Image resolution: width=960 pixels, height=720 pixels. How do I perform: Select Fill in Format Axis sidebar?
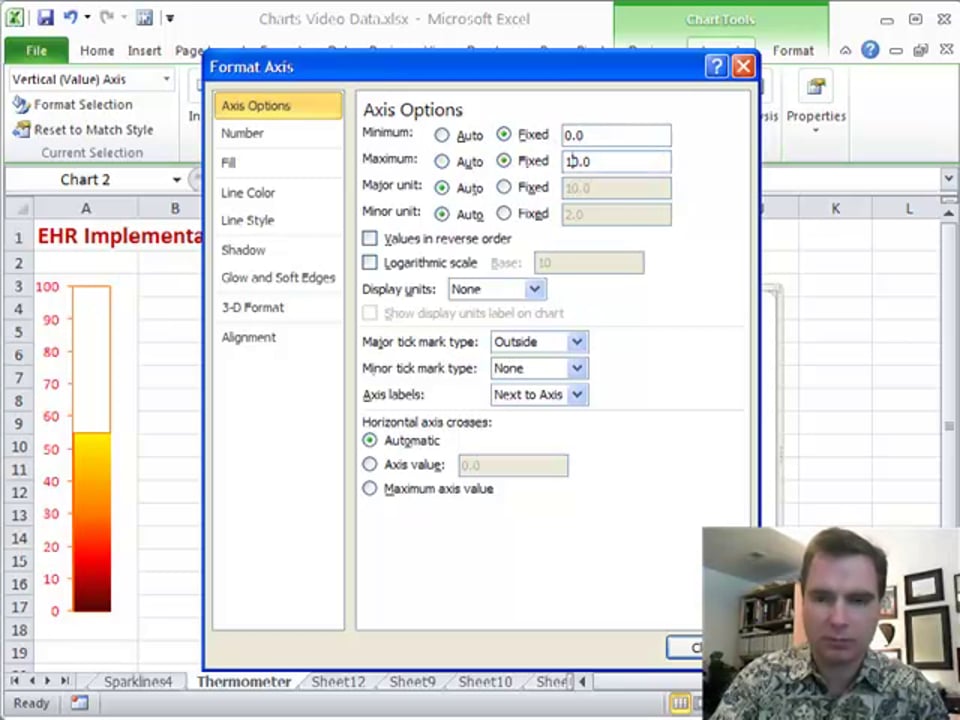(228, 163)
